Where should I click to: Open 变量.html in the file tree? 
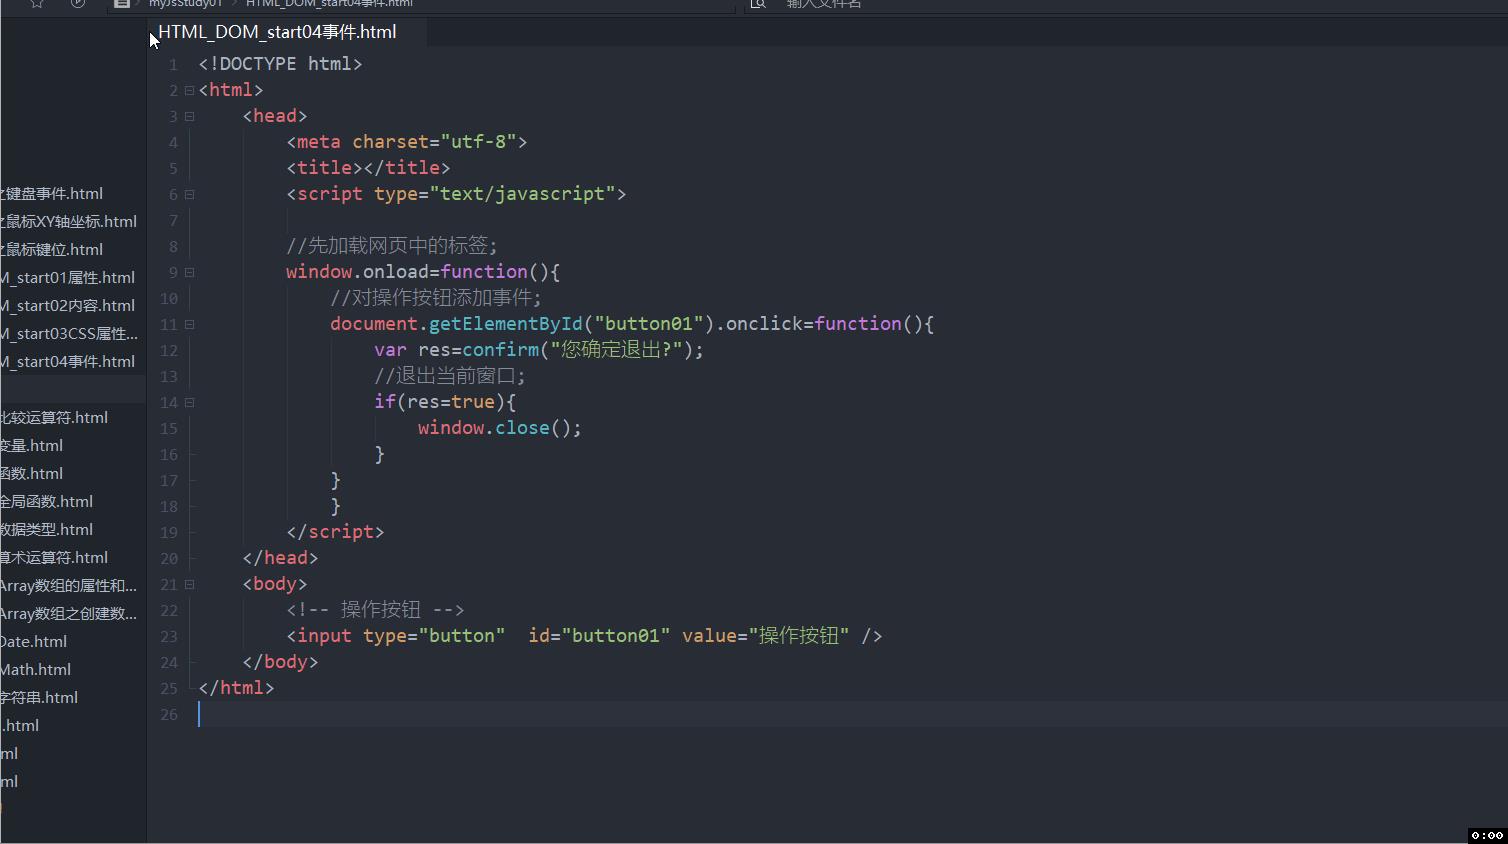coord(32,446)
